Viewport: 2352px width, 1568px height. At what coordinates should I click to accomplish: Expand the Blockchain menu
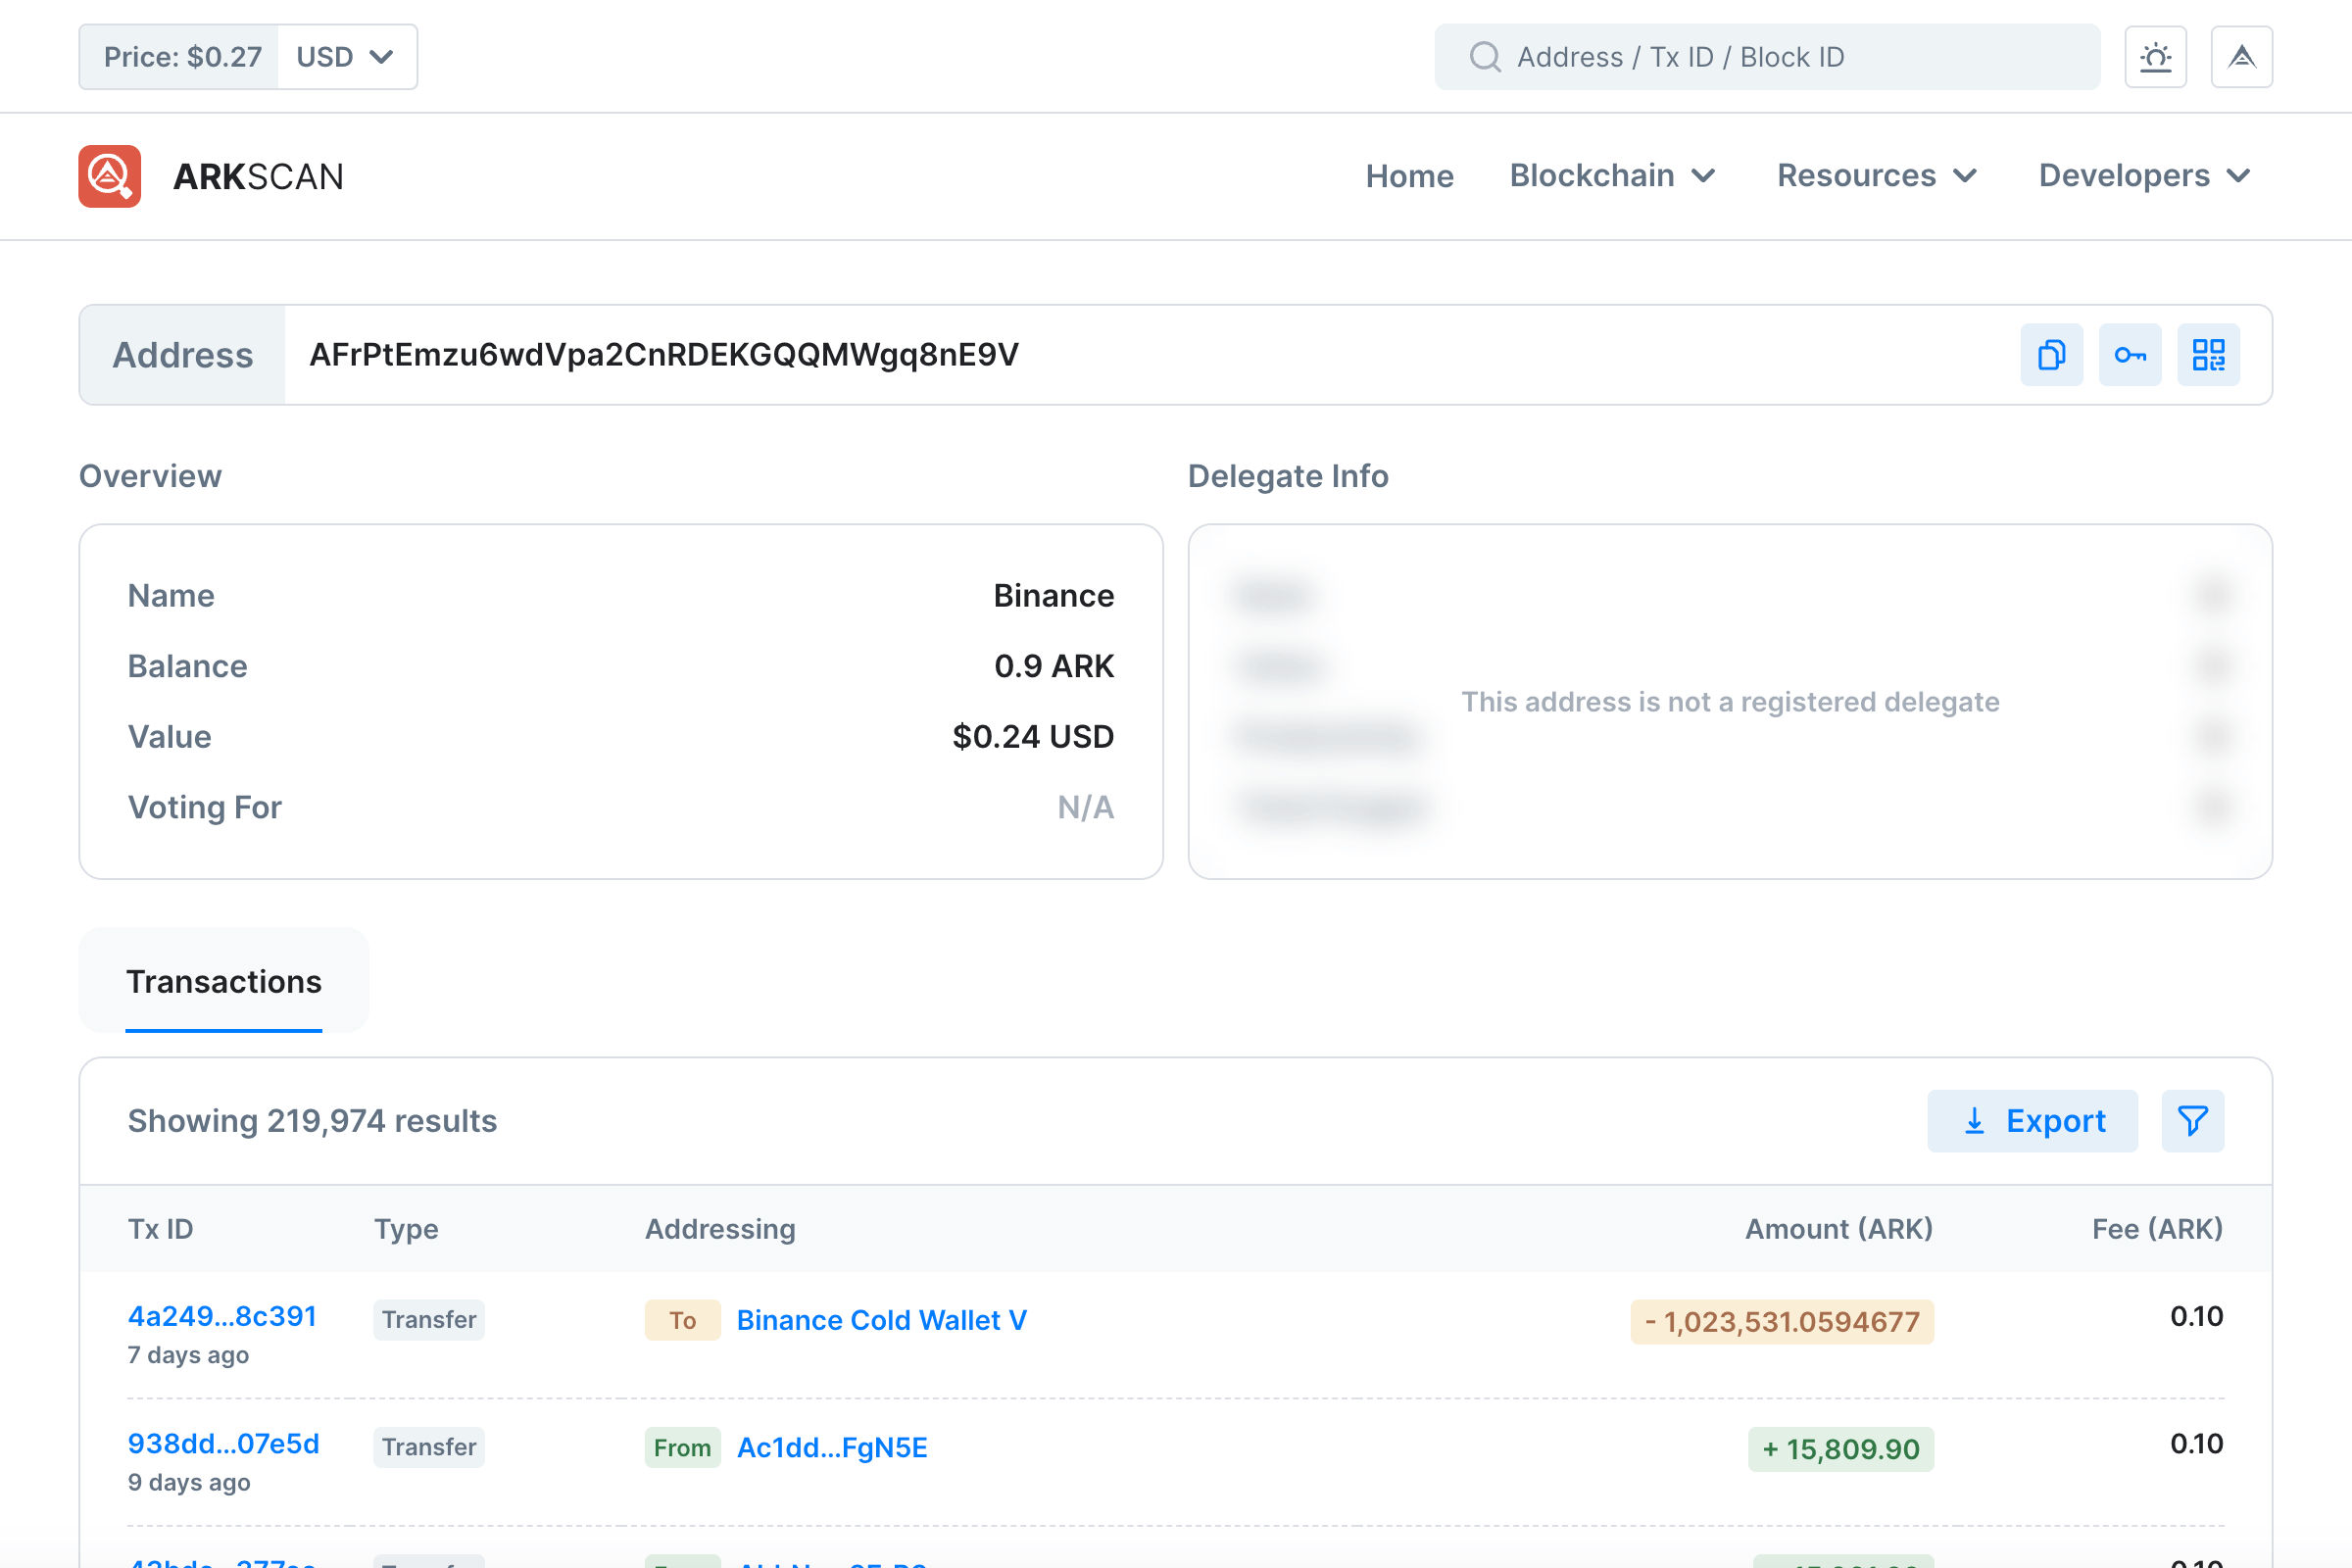click(1612, 176)
